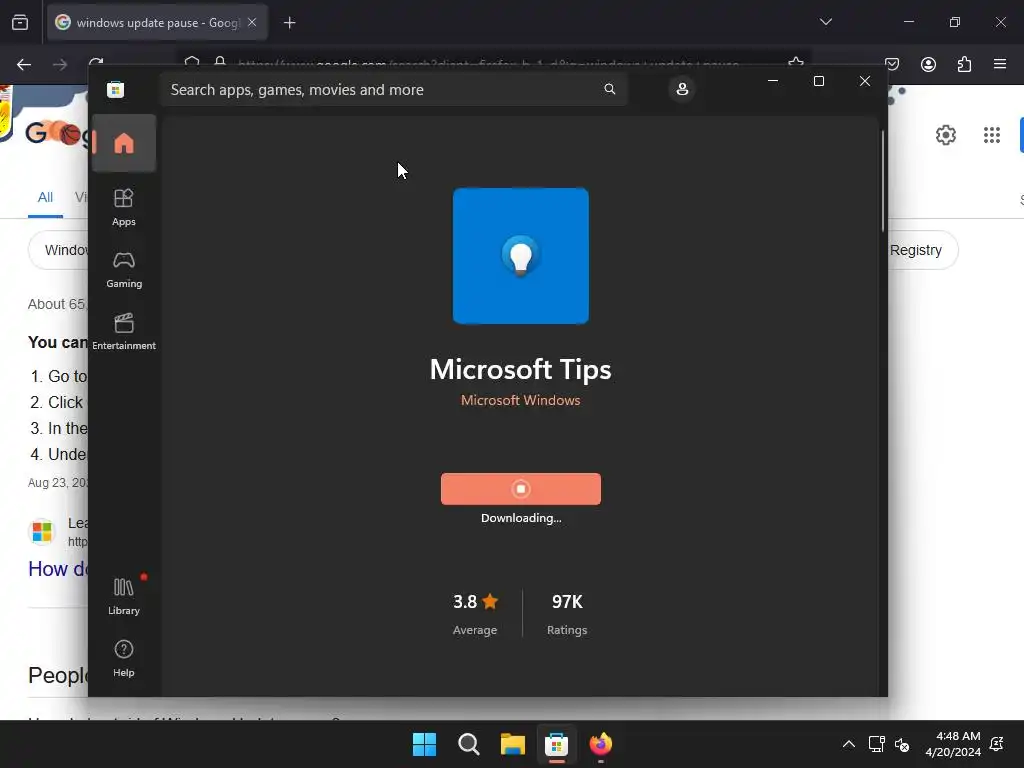Open Google apps grid
Image resolution: width=1024 pixels, height=768 pixels.
992,135
